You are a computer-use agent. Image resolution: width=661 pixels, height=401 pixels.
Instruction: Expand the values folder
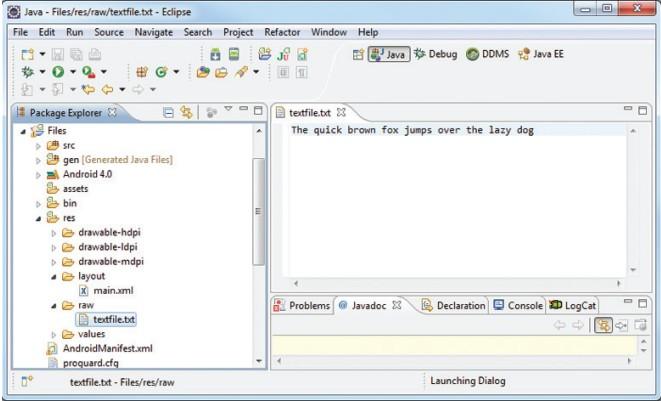click(x=54, y=335)
